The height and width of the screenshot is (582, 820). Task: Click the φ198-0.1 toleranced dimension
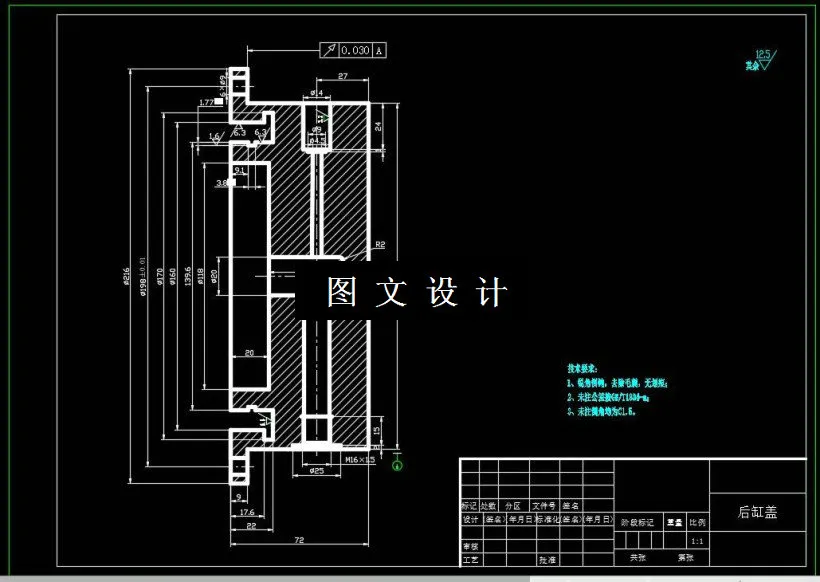[141, 278]
